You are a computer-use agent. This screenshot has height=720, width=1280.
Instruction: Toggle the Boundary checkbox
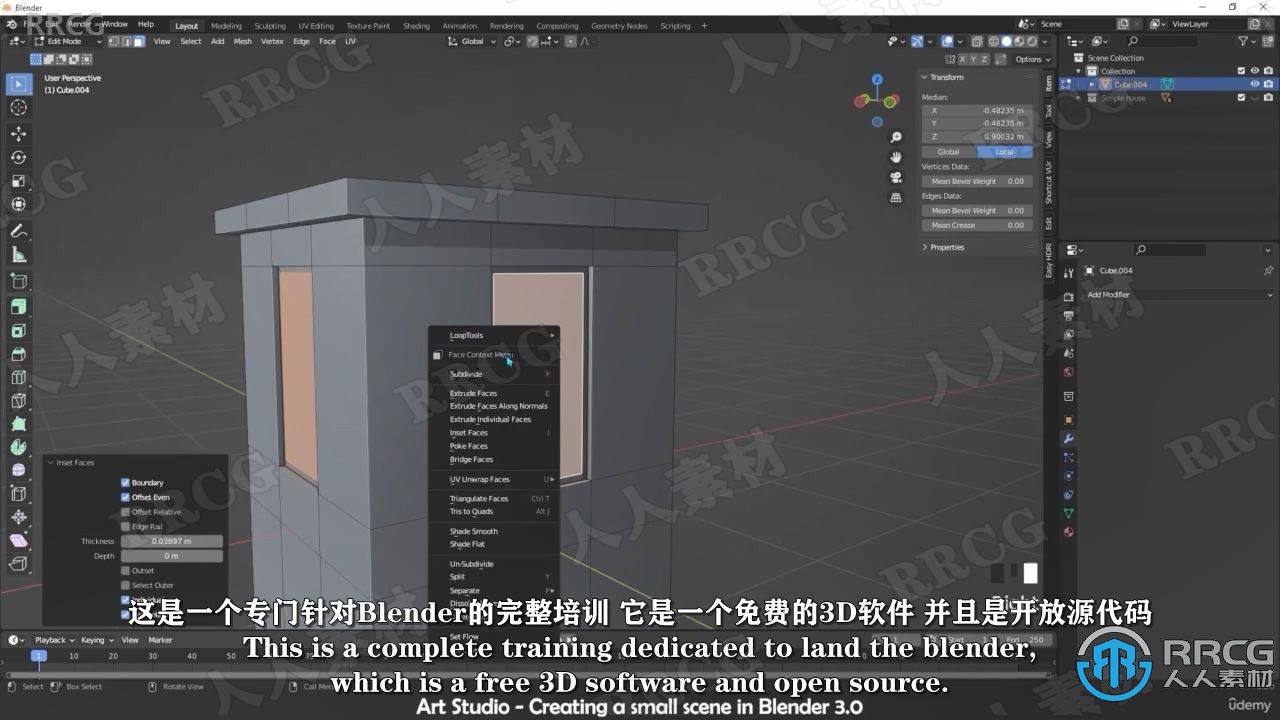click(125, 482)
